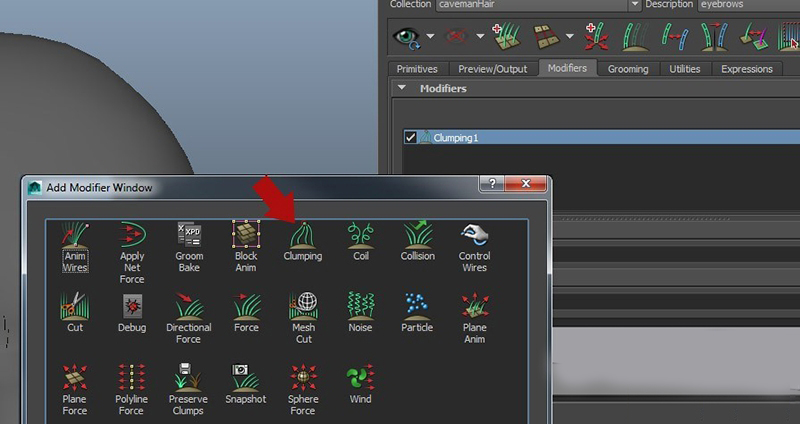Click the three fading green guides icon
This screenshot has width=800, height=424.
[635, 37]
